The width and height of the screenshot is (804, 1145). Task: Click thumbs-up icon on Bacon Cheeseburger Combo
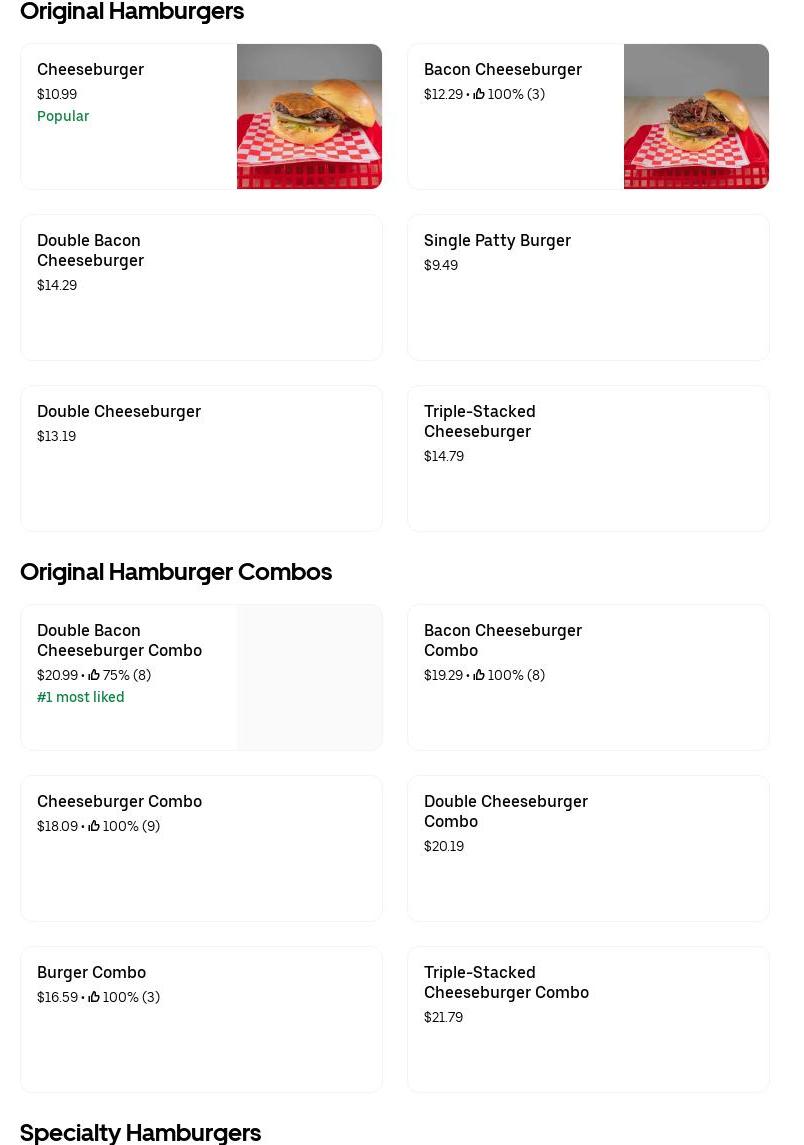coord(479,675)
